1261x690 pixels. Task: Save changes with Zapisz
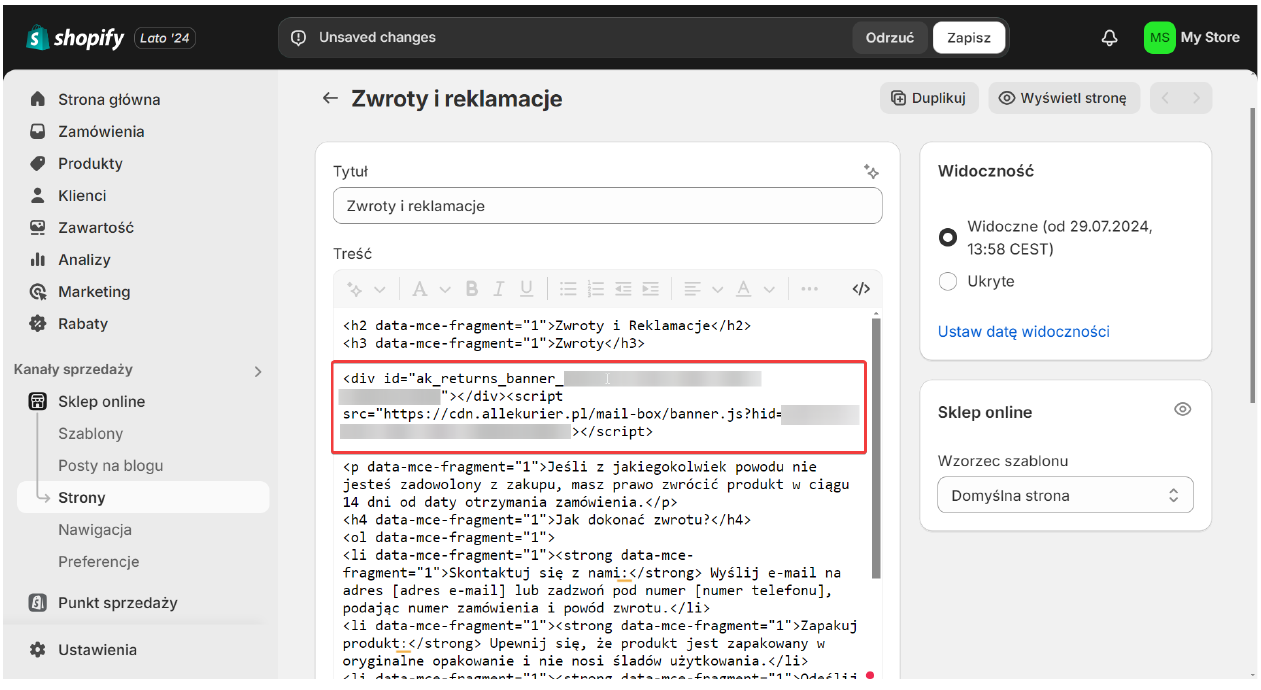[x=969, y=38]
